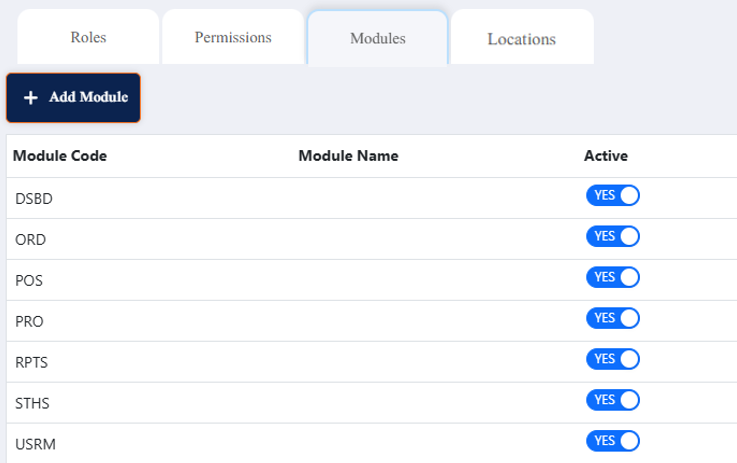Screen dimensions: 737x463
Task: Click the RPTS module code text
Action: 32,363
